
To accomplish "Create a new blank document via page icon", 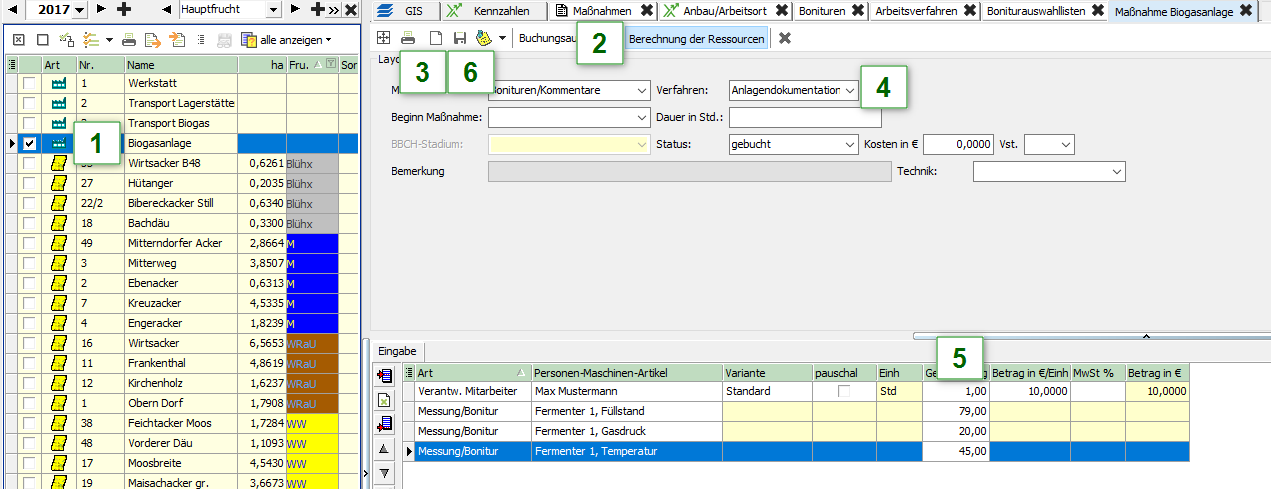I will pos(435,38).
